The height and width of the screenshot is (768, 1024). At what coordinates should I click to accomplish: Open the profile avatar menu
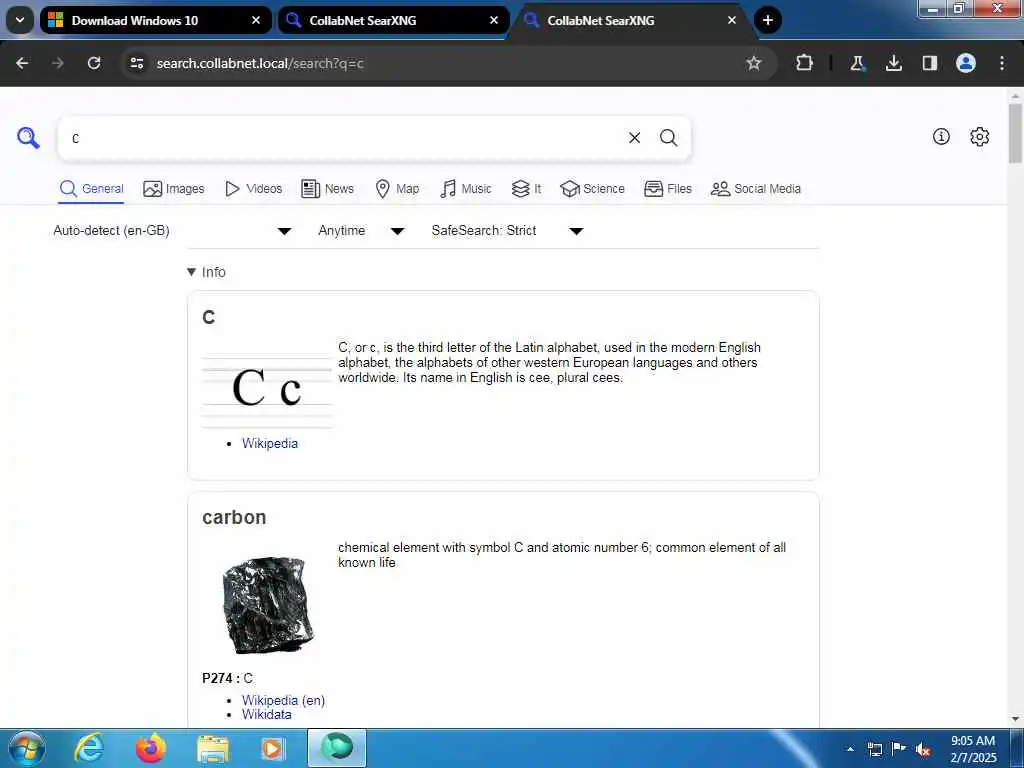click(966, 63)
